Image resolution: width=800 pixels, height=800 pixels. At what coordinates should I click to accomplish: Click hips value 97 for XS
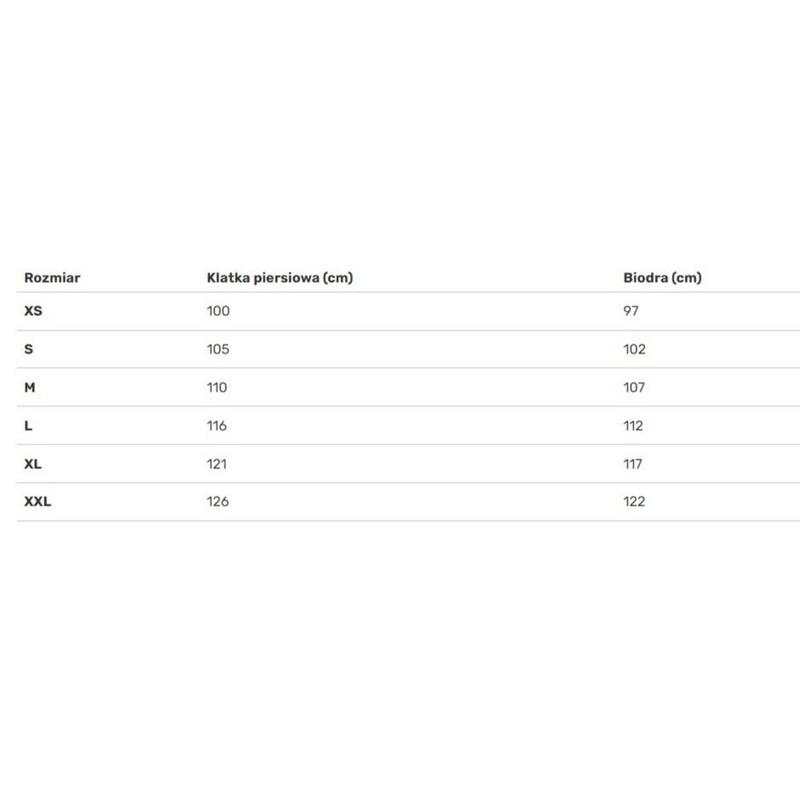[631, 311]
